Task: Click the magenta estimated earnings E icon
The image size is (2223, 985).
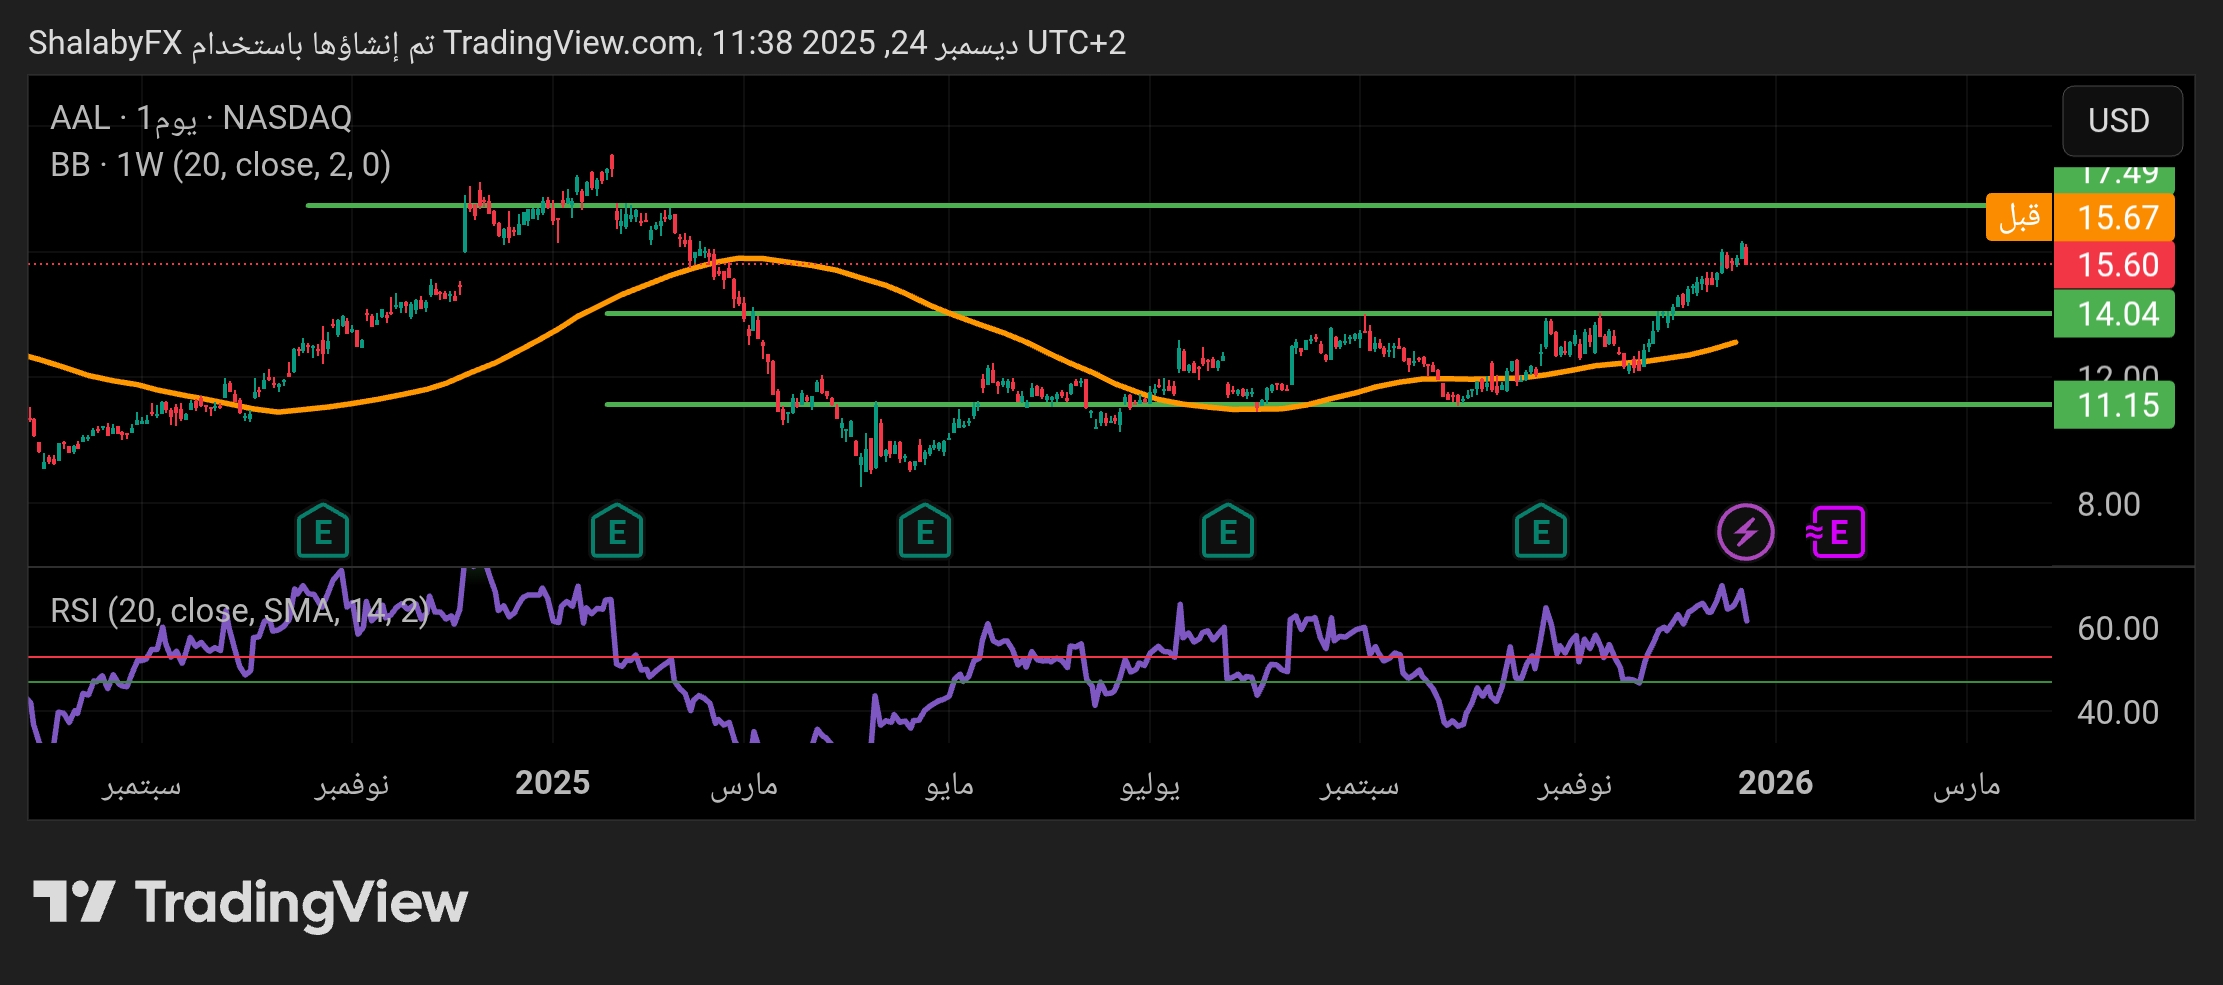Action: (1836, 532)
